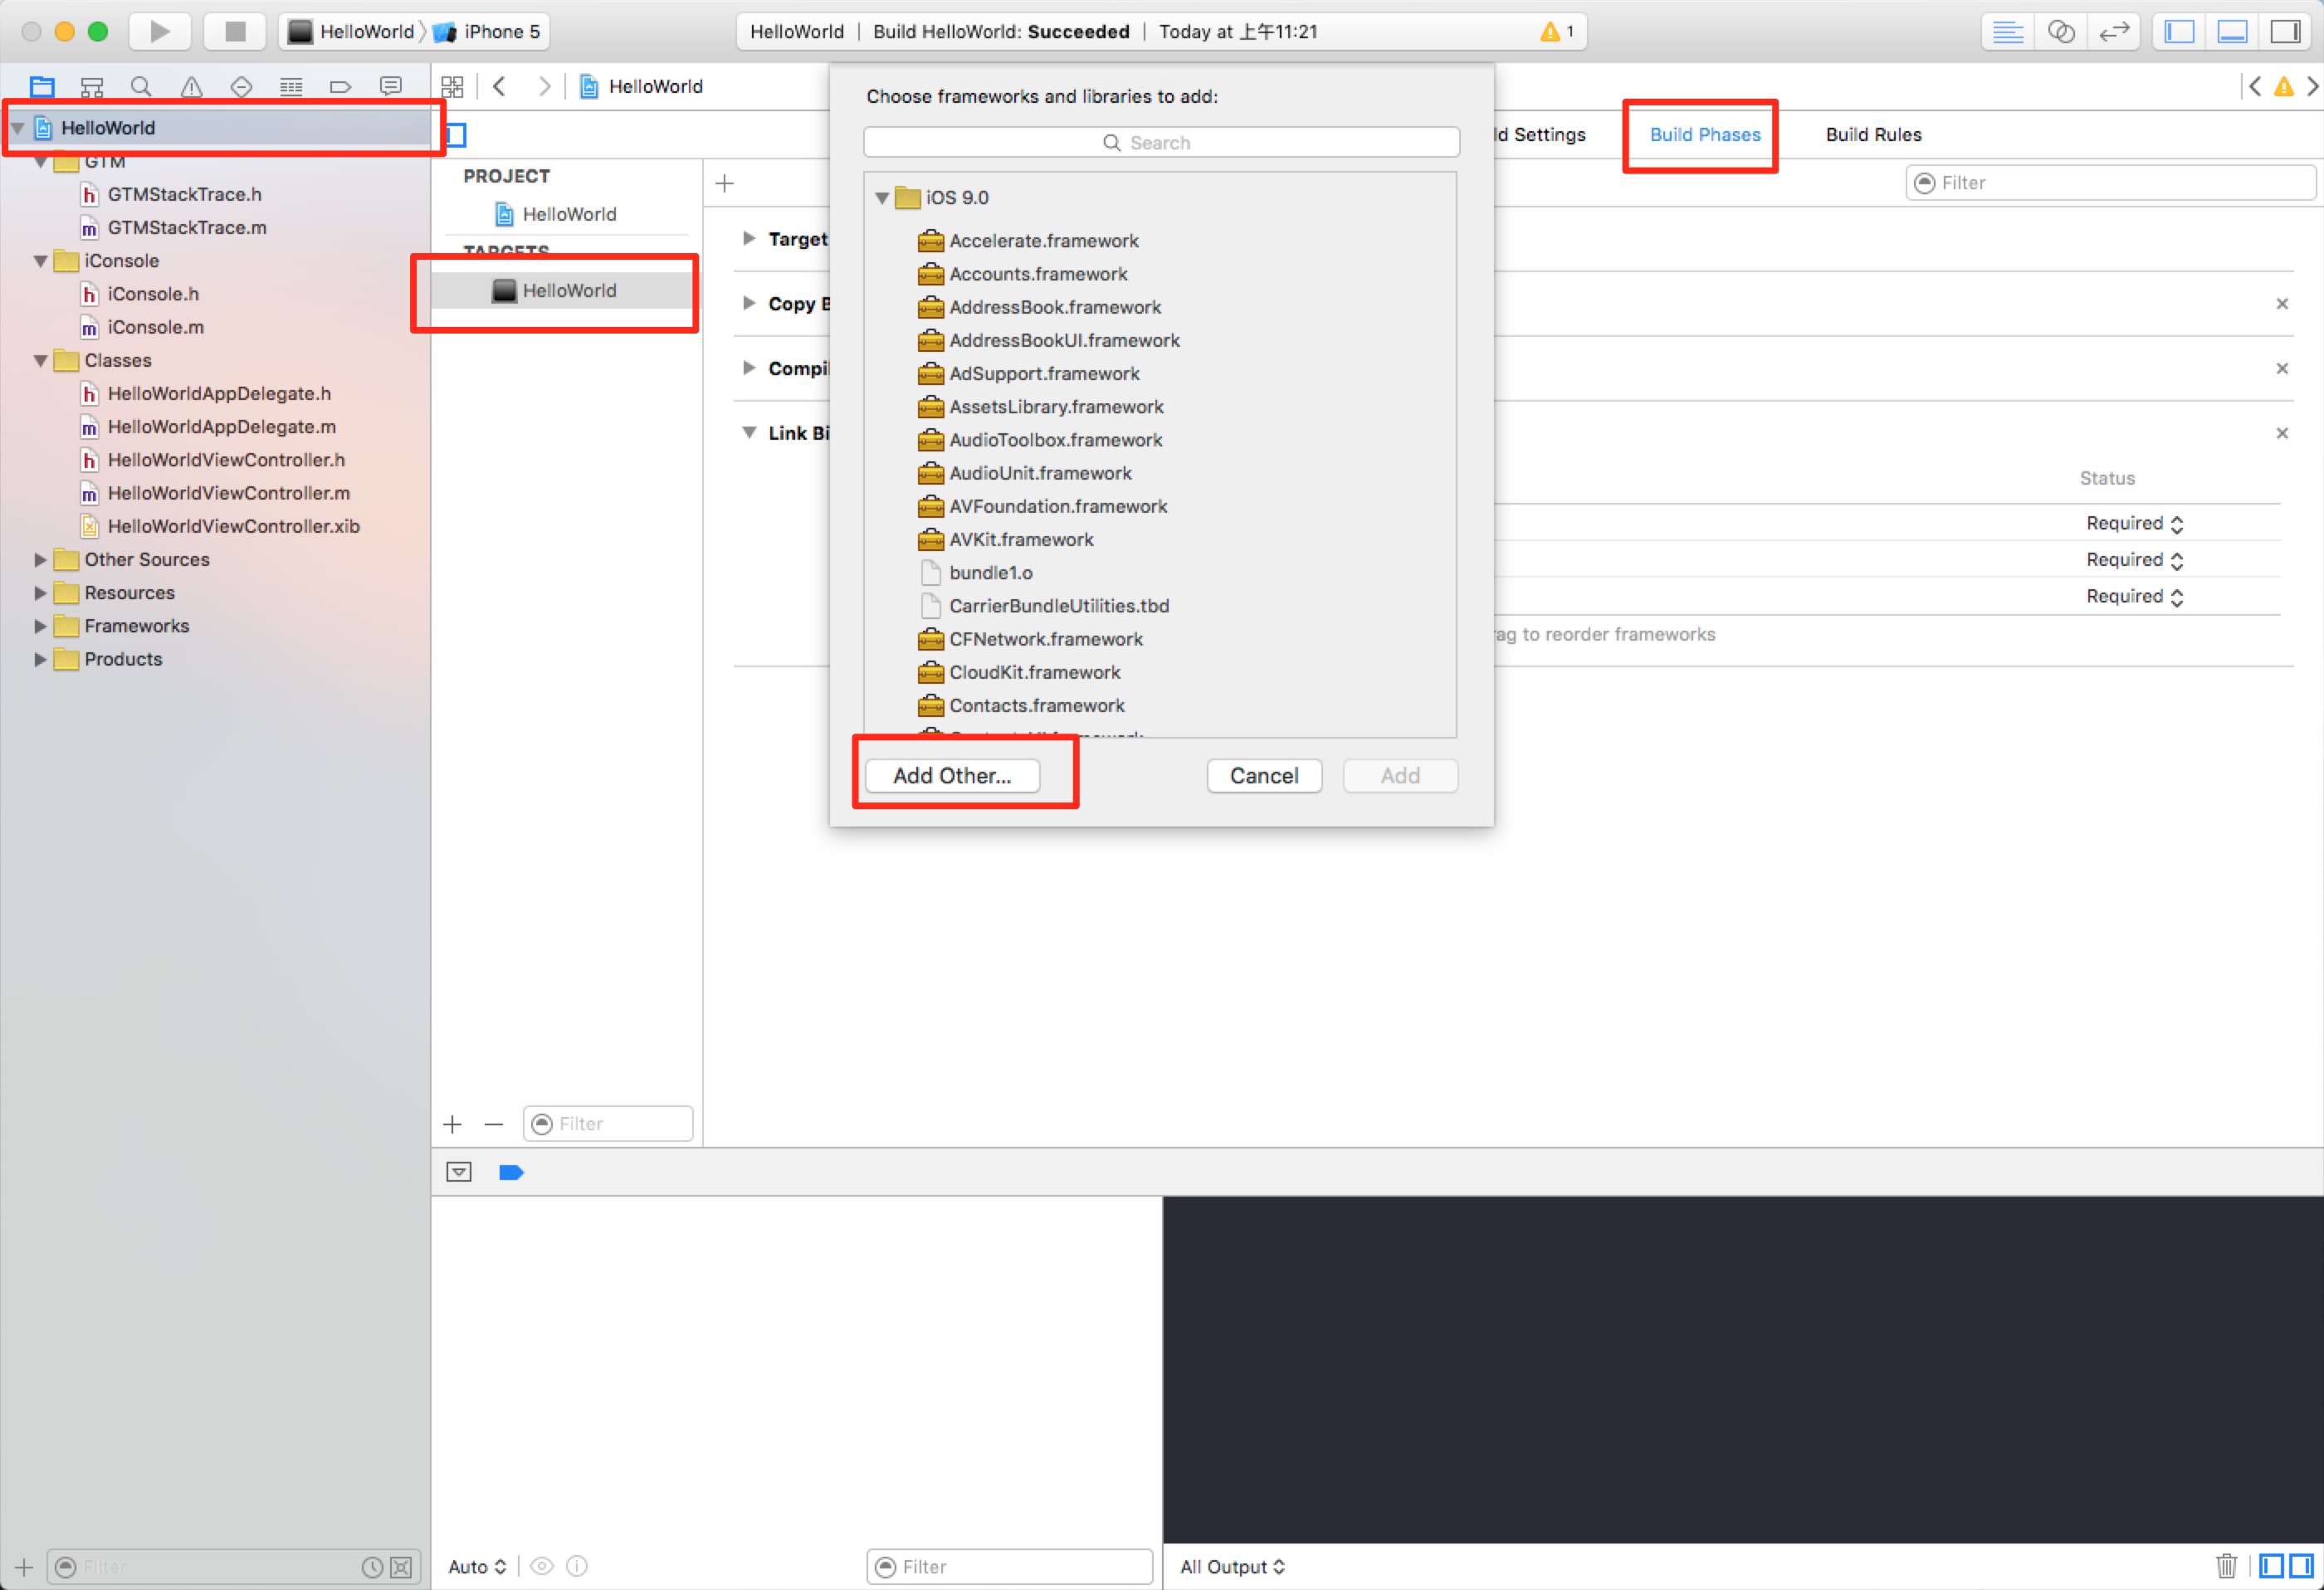The width and height of the screenshot is (2324, 1590).
Task: Click the build phases Filter field
Action: [x=2110, y=183]
